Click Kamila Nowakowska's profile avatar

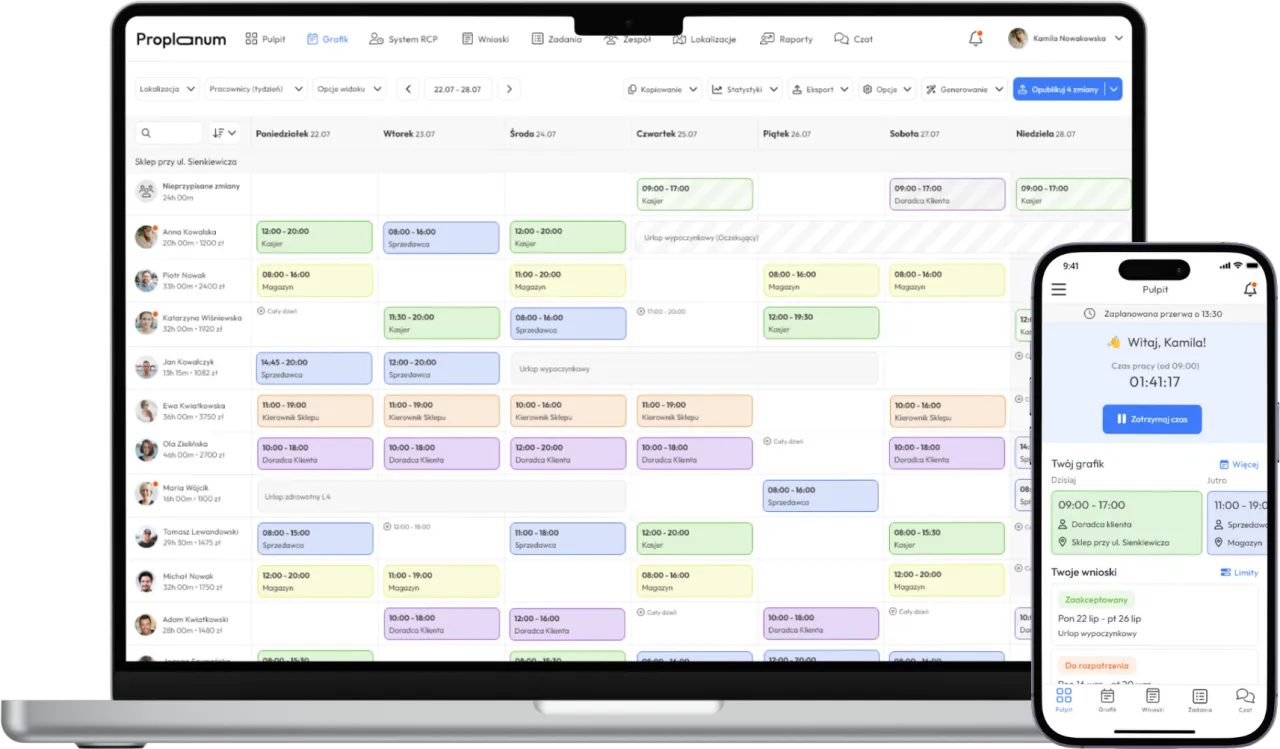[1018, 38]
